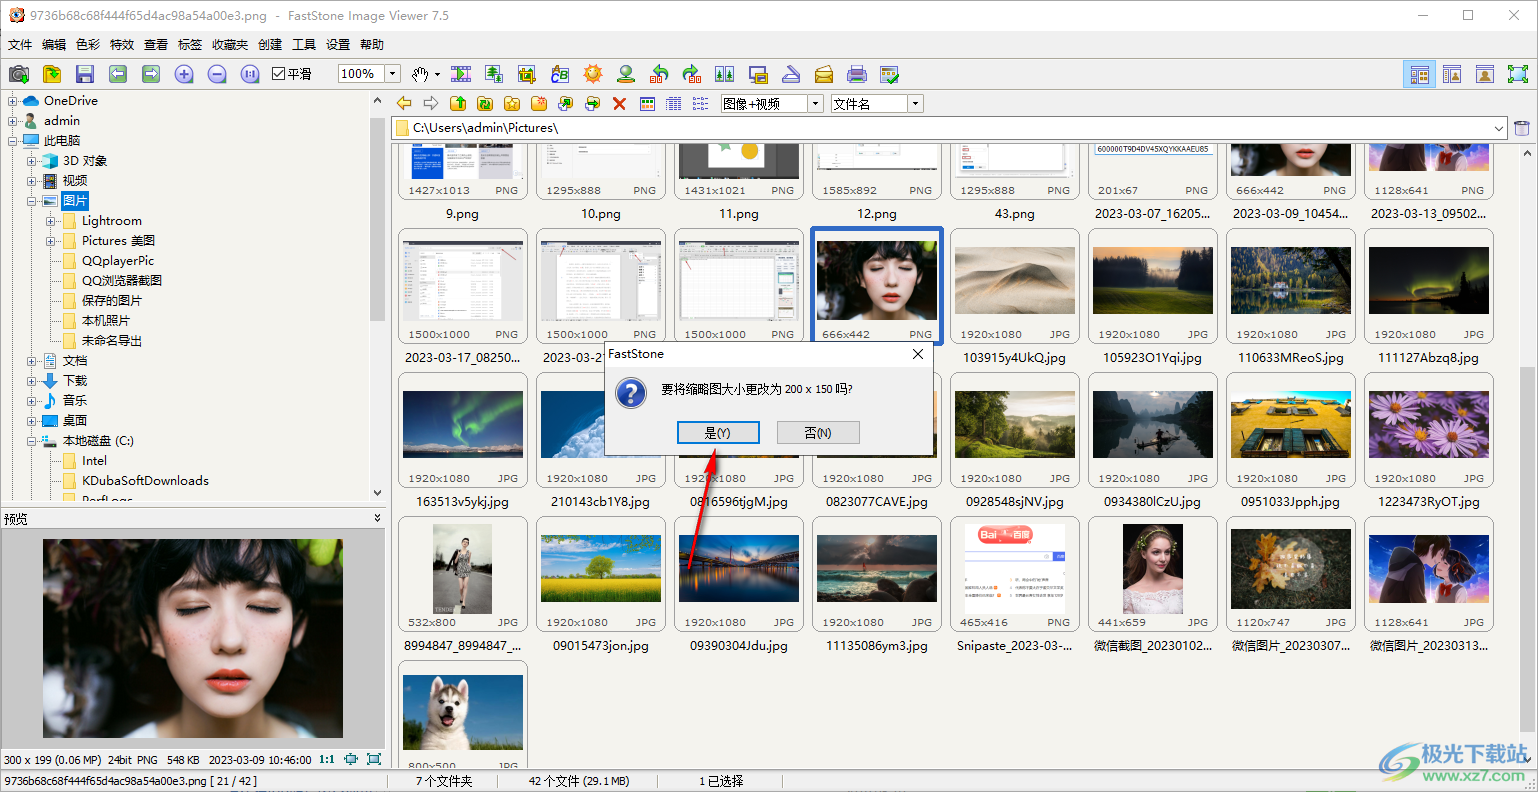The height and width of the screenshot is (792, 1538).
Task: Click the full screen icon in preview status
Action: point(374,760)
